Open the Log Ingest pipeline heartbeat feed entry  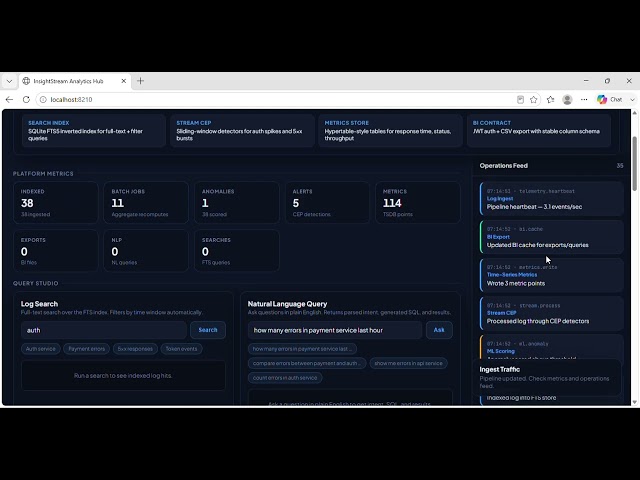click(552, 199)
